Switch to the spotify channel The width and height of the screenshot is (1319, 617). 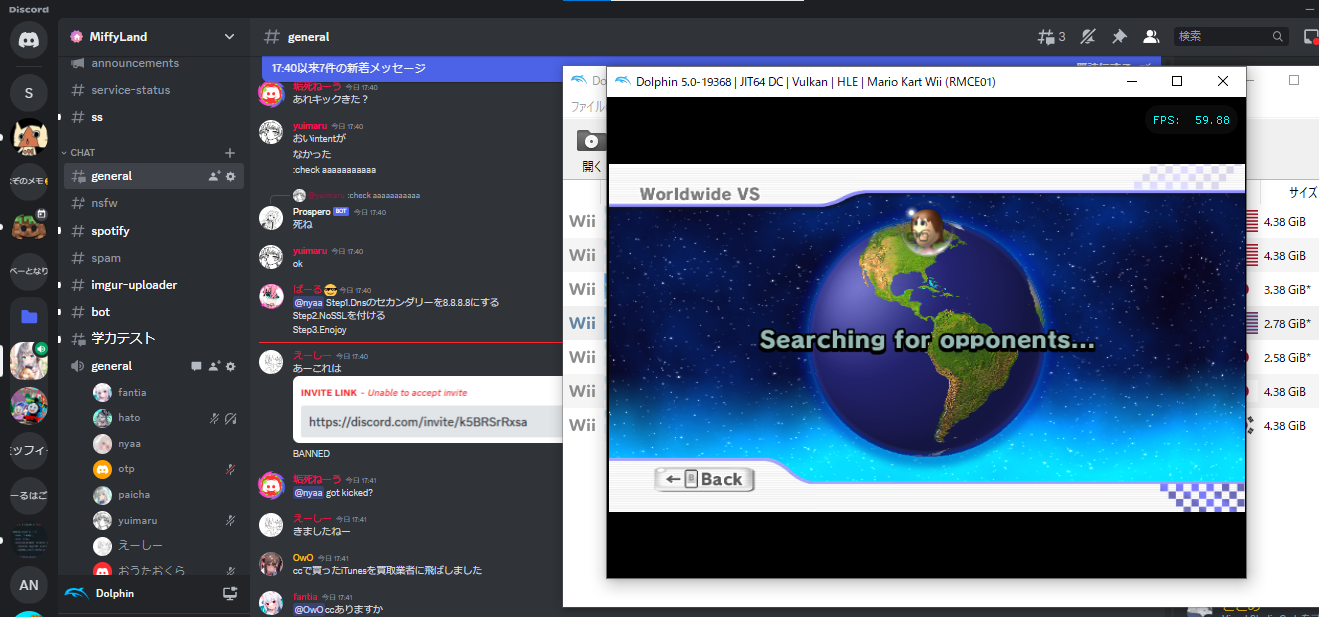[x=110, y=231]
